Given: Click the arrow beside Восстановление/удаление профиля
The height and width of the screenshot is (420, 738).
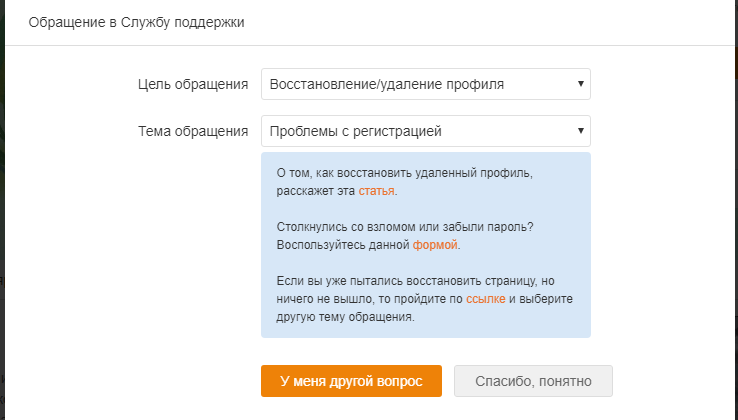Looking at the screenshot, I should click(x=580, y=83).
